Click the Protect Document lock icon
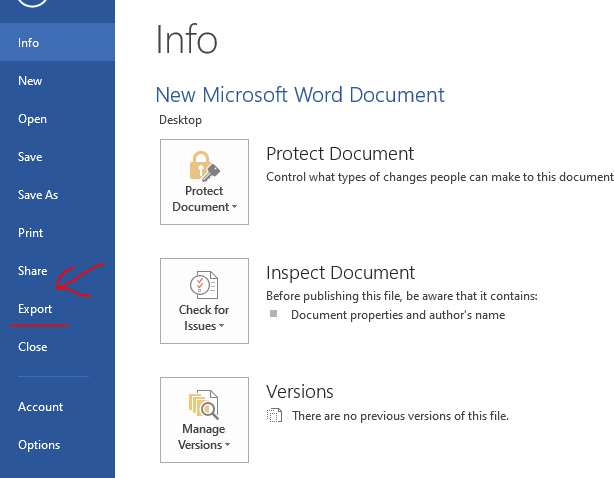The width and height of the screenshot is (614, 478). tap(204, 166)
